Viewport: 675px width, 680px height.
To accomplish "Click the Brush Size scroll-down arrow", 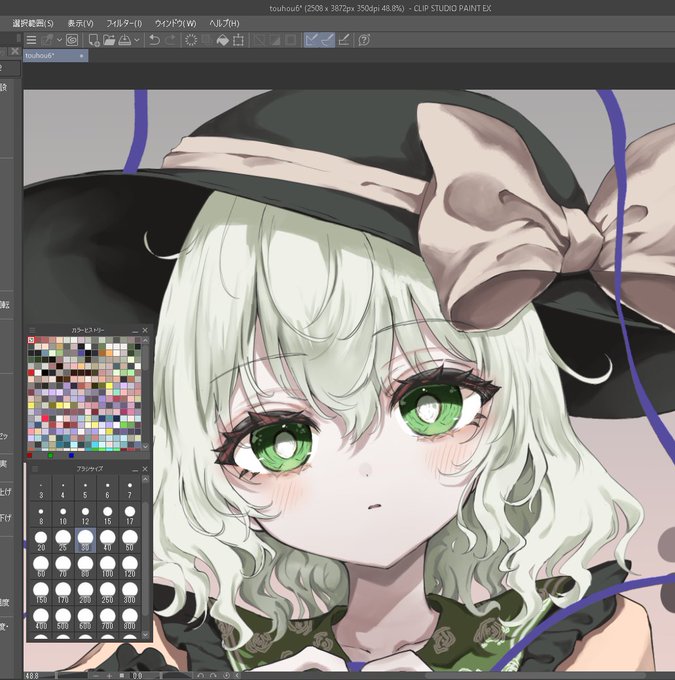I will (x=145, y=635).
